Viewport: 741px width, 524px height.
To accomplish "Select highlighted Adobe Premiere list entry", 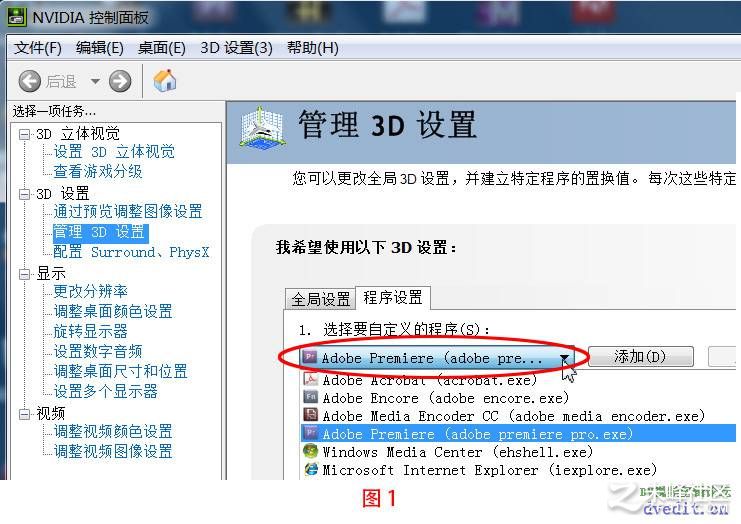I will pos(518,434).
